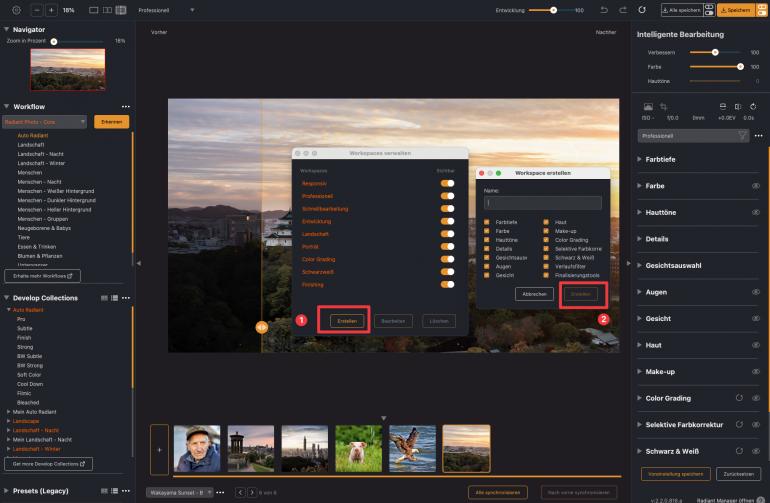Screen dimensions: 770x503
Task: Adjust the Entwicklung slider
Action: [x=553, y=10]
